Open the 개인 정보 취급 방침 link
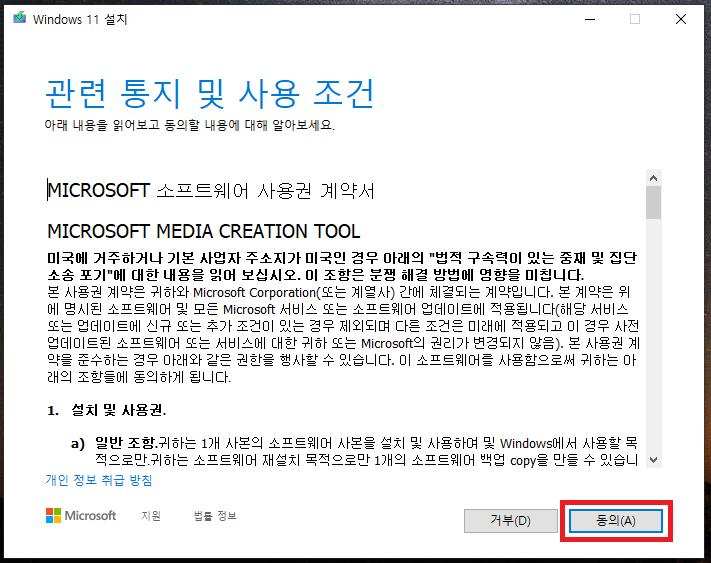711x563 pixels. (99, 480)
